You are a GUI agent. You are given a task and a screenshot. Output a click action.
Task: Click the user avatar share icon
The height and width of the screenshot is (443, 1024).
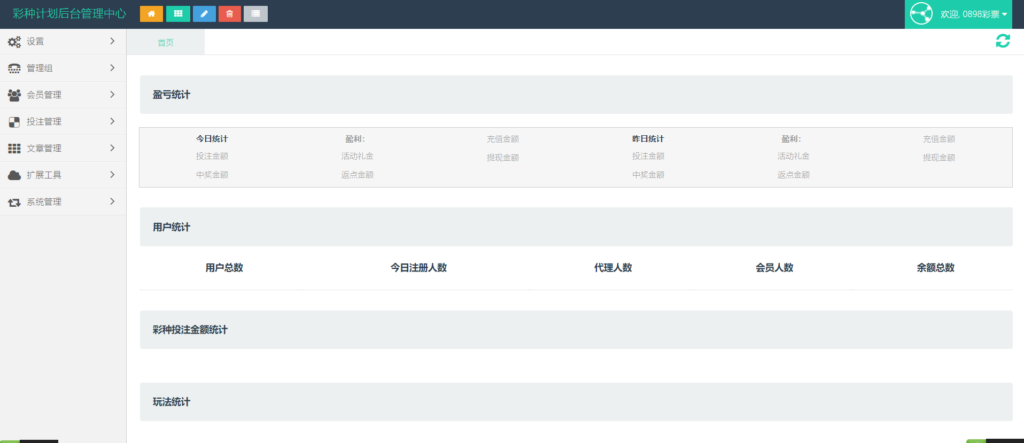coord(921,14)
